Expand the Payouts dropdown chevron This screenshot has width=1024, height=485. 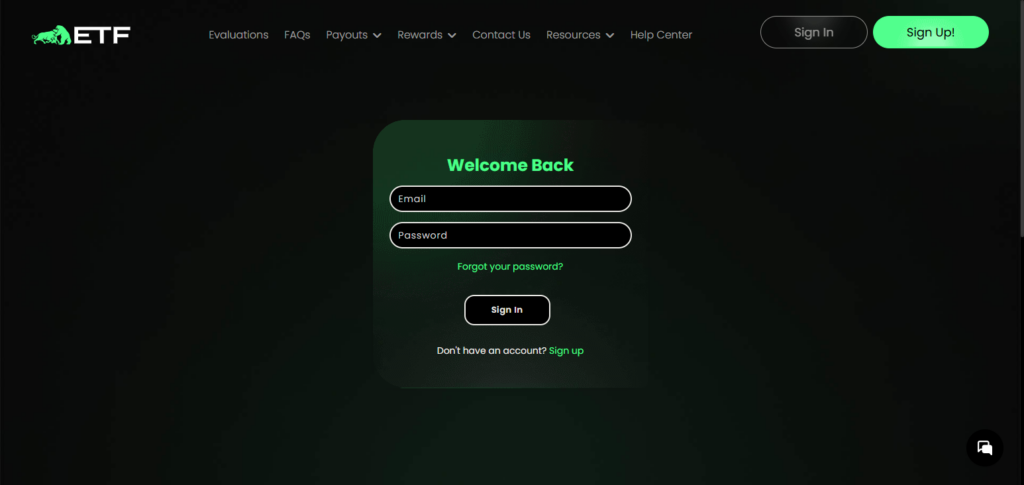377,35
